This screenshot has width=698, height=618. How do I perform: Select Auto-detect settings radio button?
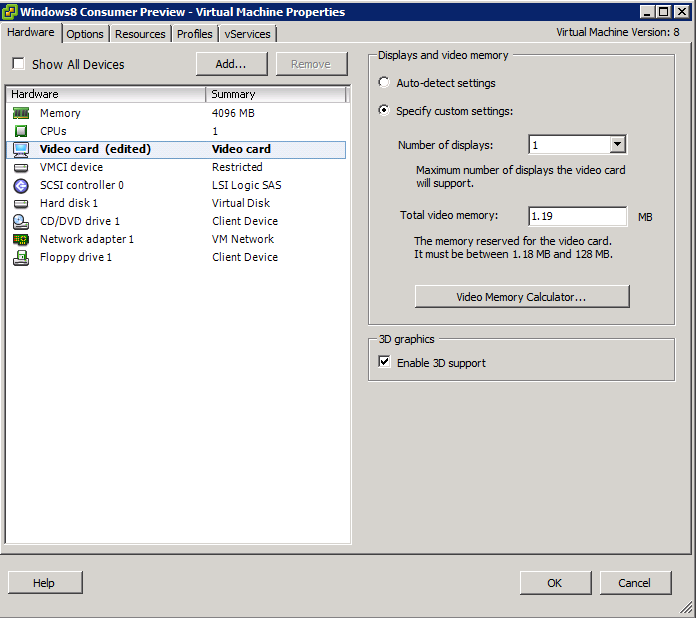pyautogui.click(x=384, y=82)
